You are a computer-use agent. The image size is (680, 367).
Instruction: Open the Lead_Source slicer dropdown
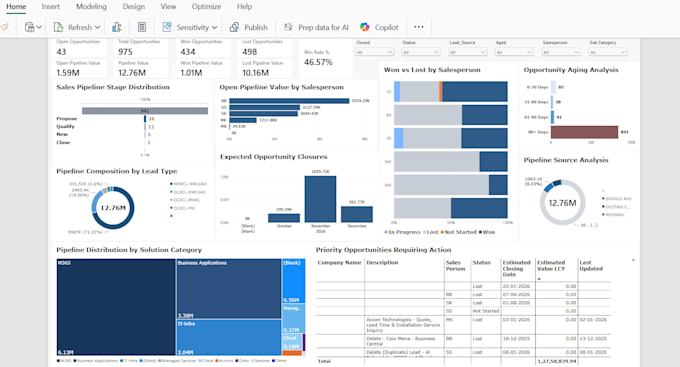468,52
